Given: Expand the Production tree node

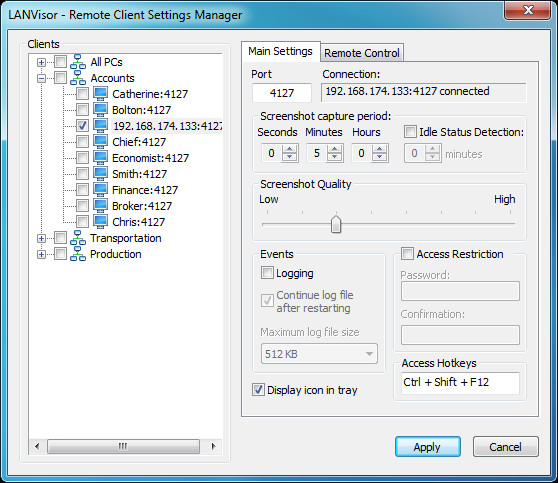Looking at the screenshot, I should pyautogui.click(x=41, y=254).
